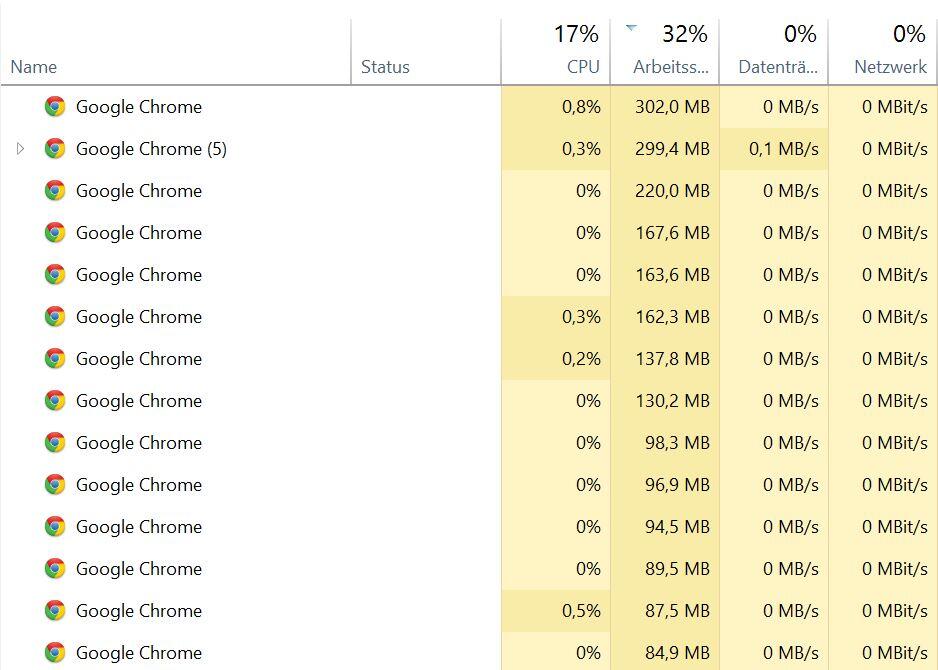The width and height of the screenshot is (938, 670).
Task: Sort by Netzwerk column header
Action: 883,51
